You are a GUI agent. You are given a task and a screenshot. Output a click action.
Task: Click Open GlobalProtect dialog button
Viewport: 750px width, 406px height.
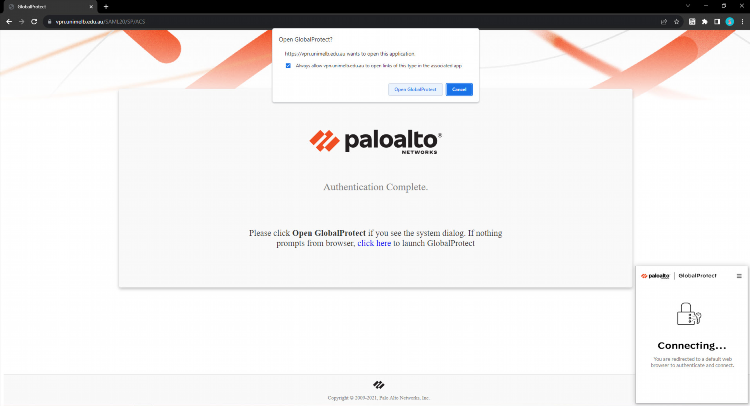(415, 89)
